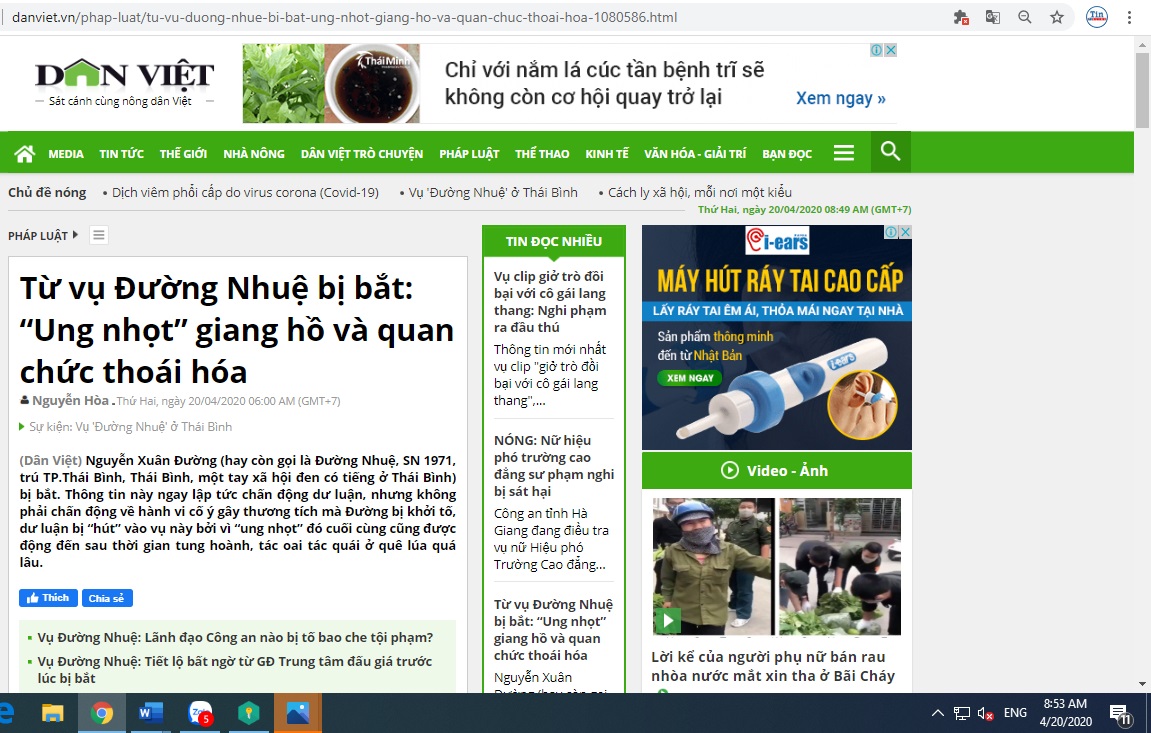Image resolution: width=1151 pixels, height=733 pixels.
Task: Click the Facebook Thích button
Action: click(x=48, y=598)
